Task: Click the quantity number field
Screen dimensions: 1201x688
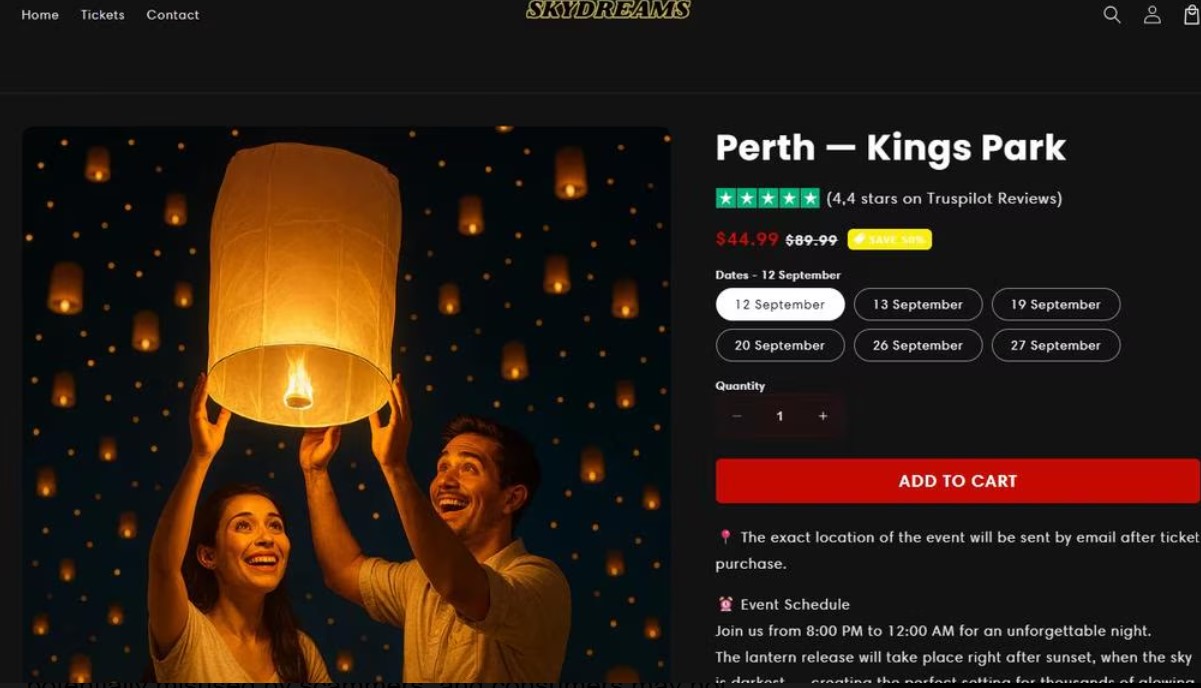Action: [780, 416]
